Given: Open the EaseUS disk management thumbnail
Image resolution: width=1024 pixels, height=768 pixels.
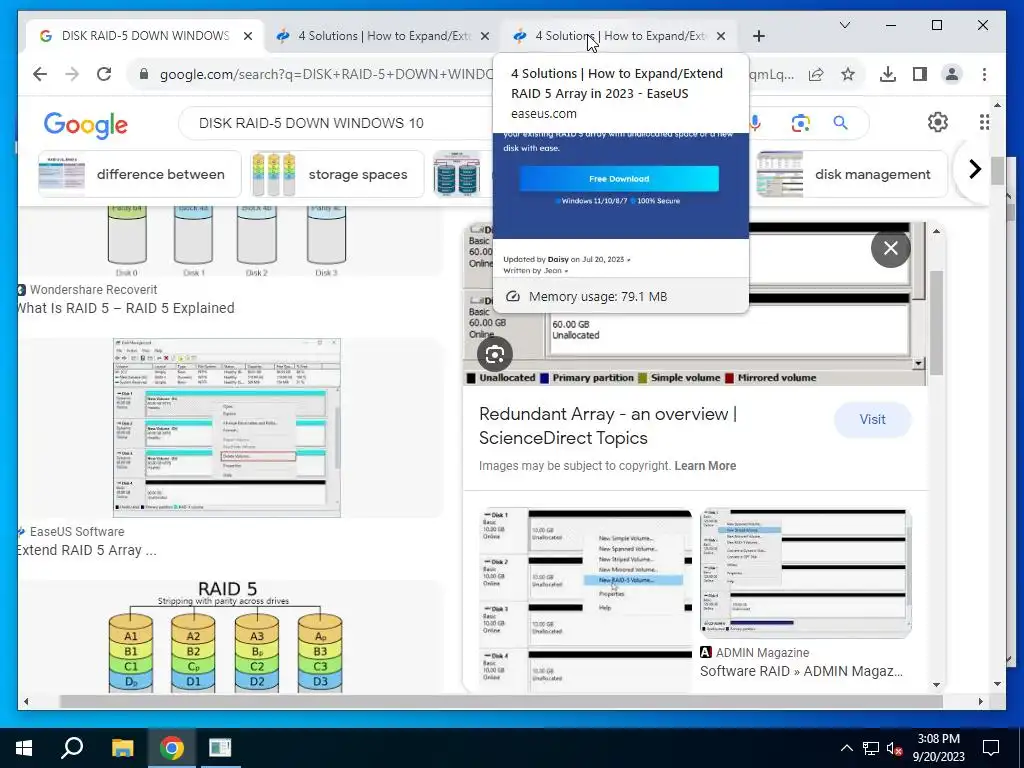Looking at the screenshot, I should [227, 428].
